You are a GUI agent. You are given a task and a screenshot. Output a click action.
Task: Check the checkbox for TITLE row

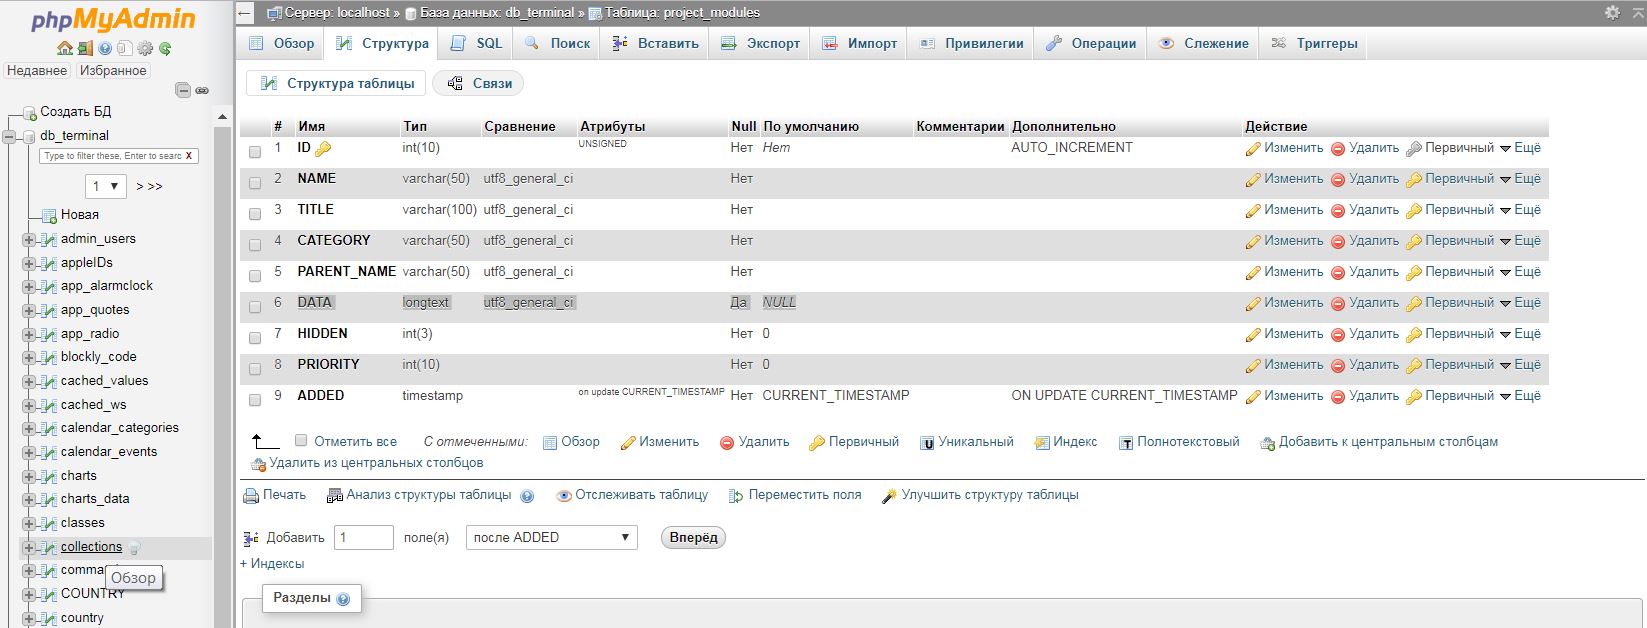point(255,213)
